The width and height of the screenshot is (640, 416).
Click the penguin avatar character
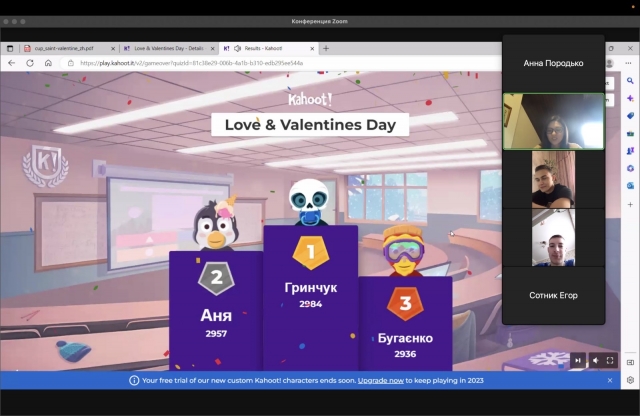216,222
